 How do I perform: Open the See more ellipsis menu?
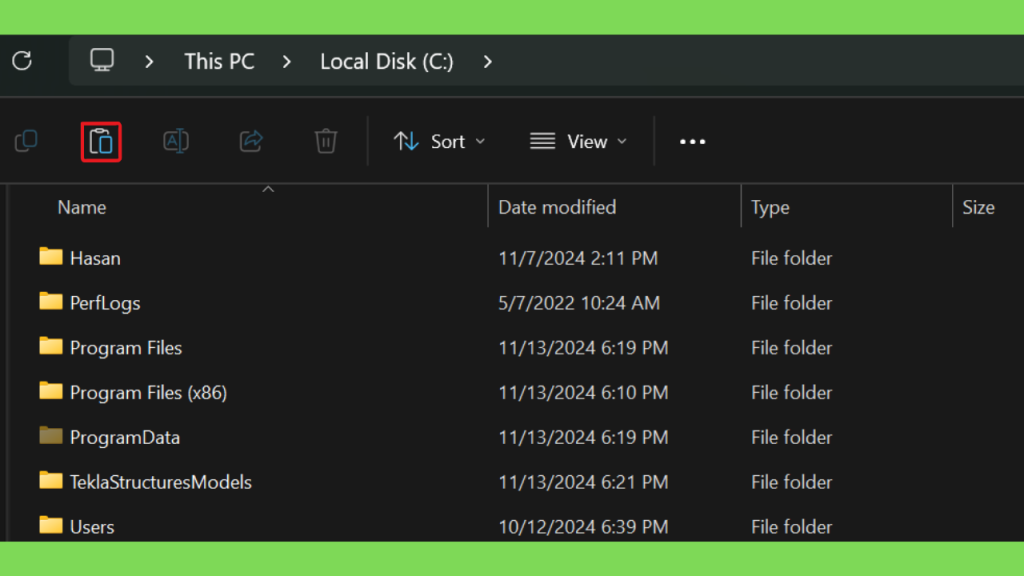pos(692,142)
